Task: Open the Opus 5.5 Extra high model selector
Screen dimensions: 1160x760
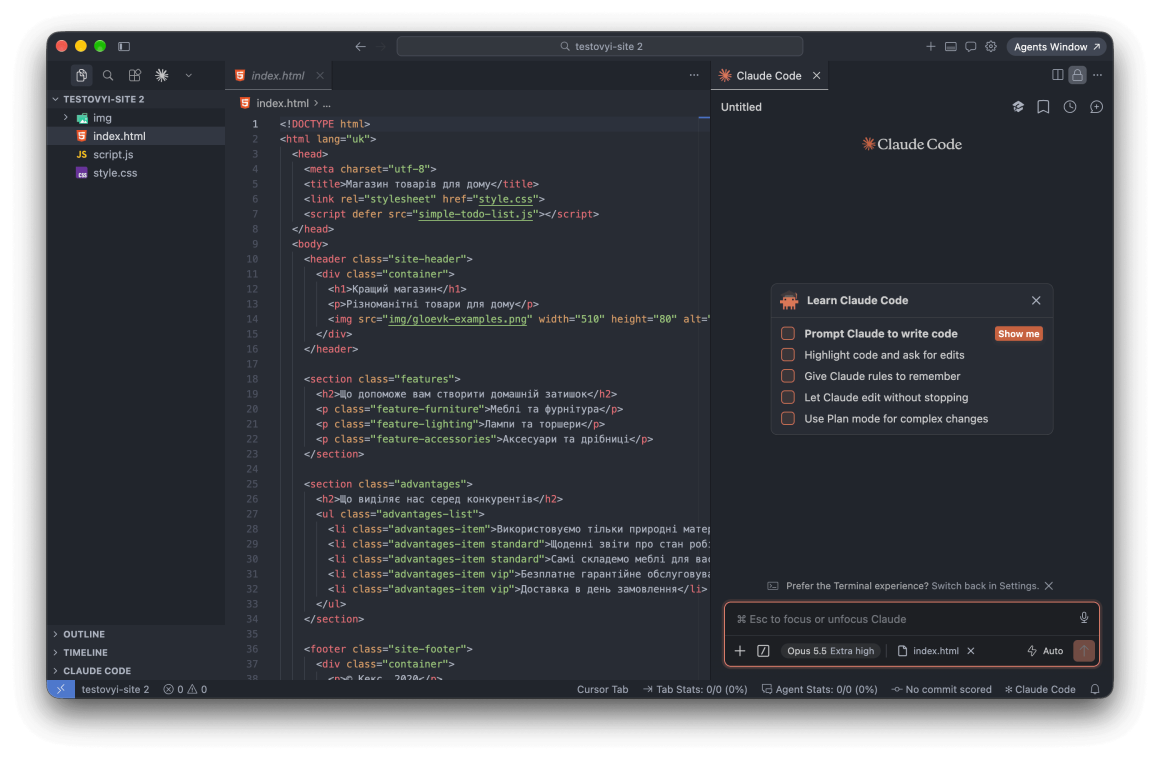Action: coord(830,651)
